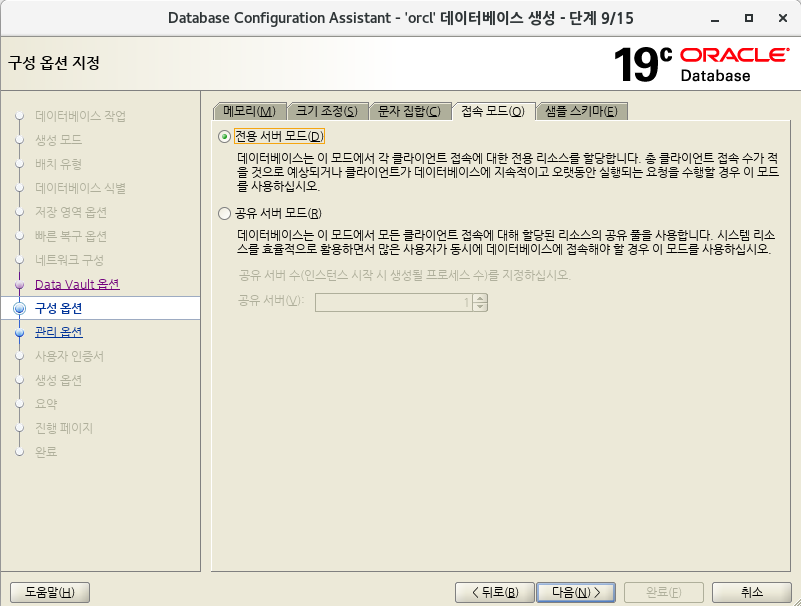Viewport: 801px width, 606px height.
Task: Click the 접속 모드(O) tab
Action: pos(493,111)
